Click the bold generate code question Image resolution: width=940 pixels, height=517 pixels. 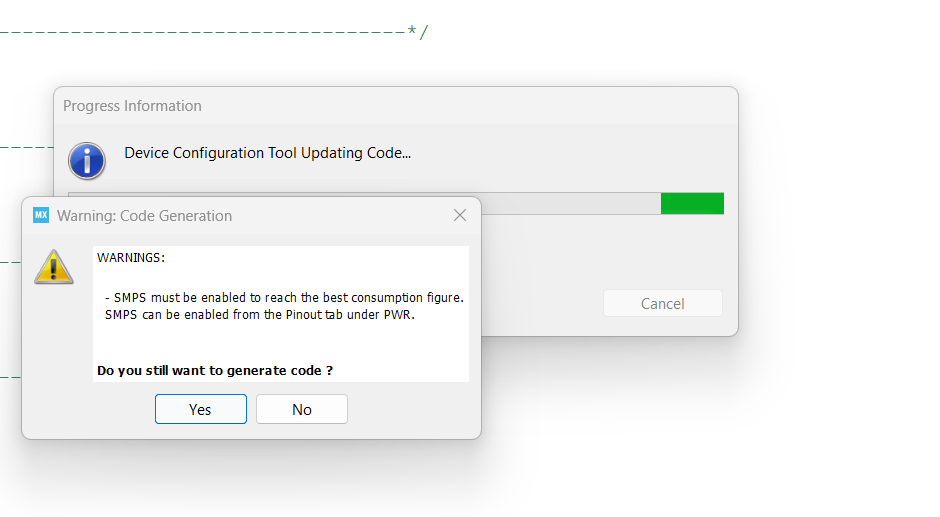click(x=215, y=370)
